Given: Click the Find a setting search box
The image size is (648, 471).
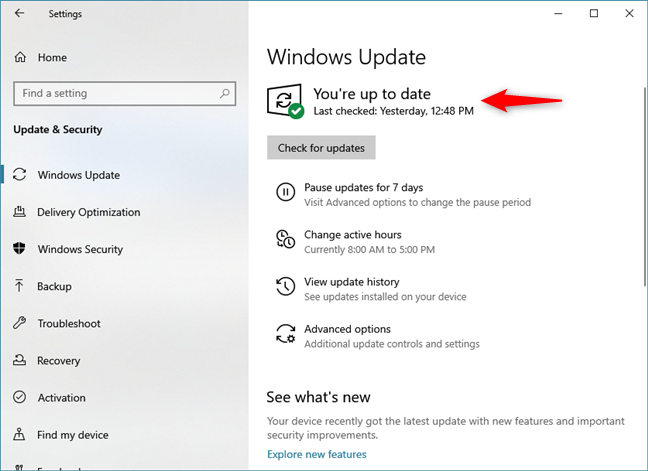Looking at the screenshot, I should (124, 93).
